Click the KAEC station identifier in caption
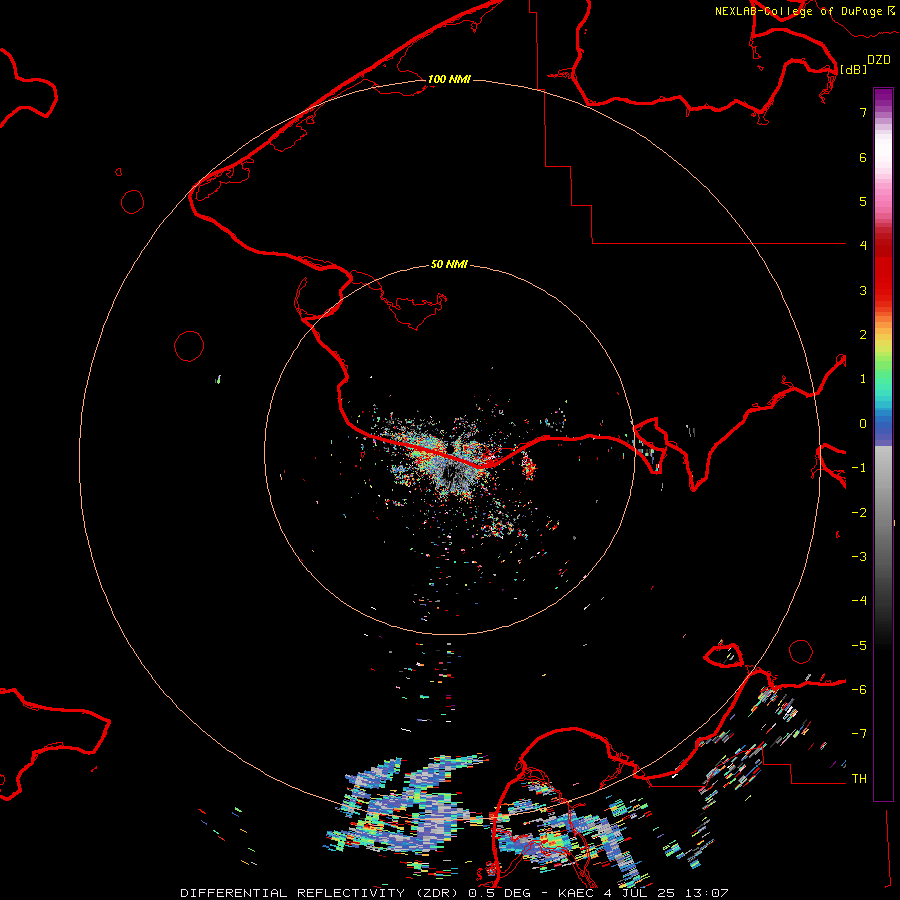Image resolution: width=900 pixels, height=900 pixels. pos(577,893)
